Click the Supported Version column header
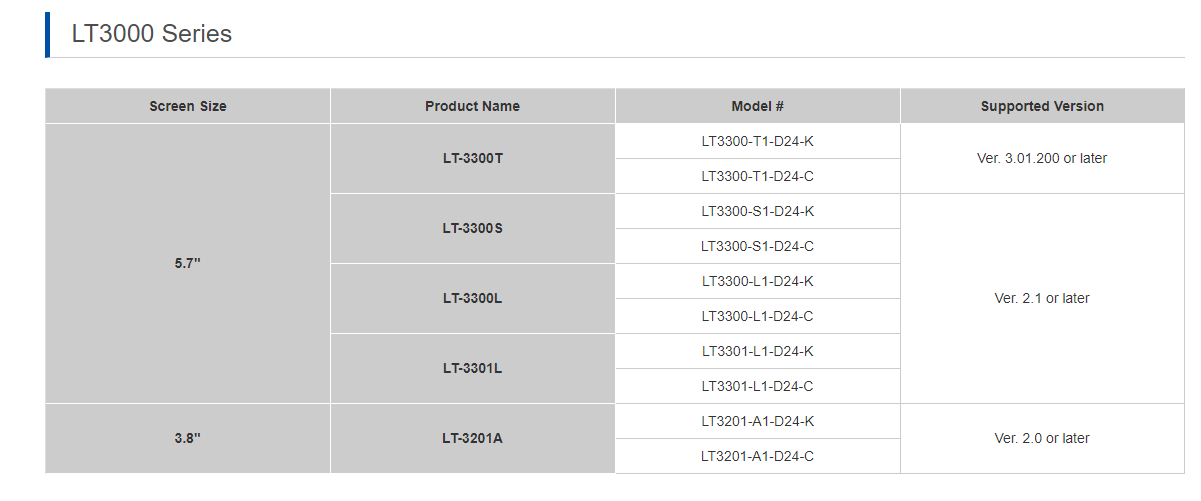 [x=1042, y=106]
